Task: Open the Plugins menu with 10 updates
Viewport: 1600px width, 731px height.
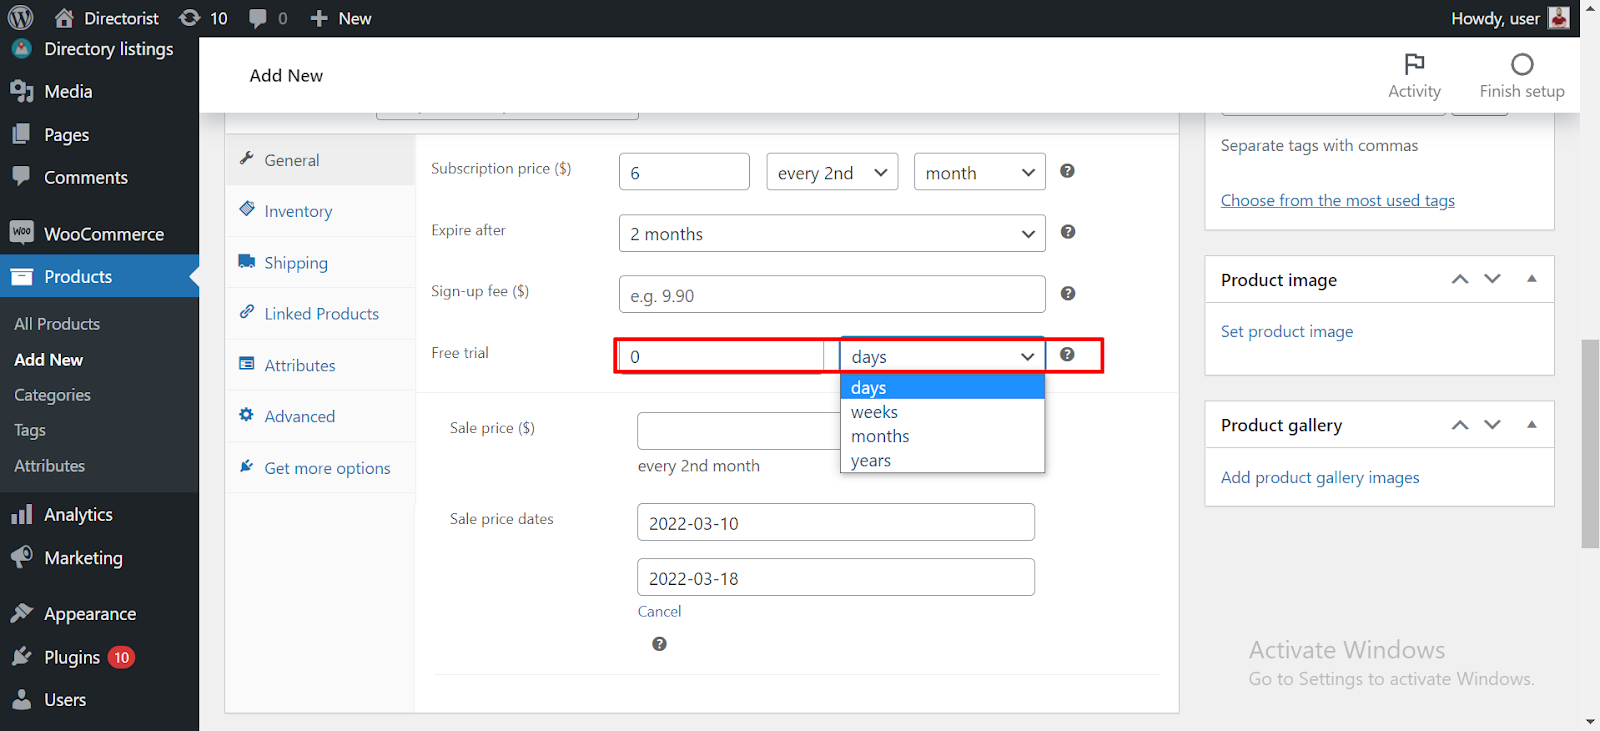Action: tap(99, 657)
